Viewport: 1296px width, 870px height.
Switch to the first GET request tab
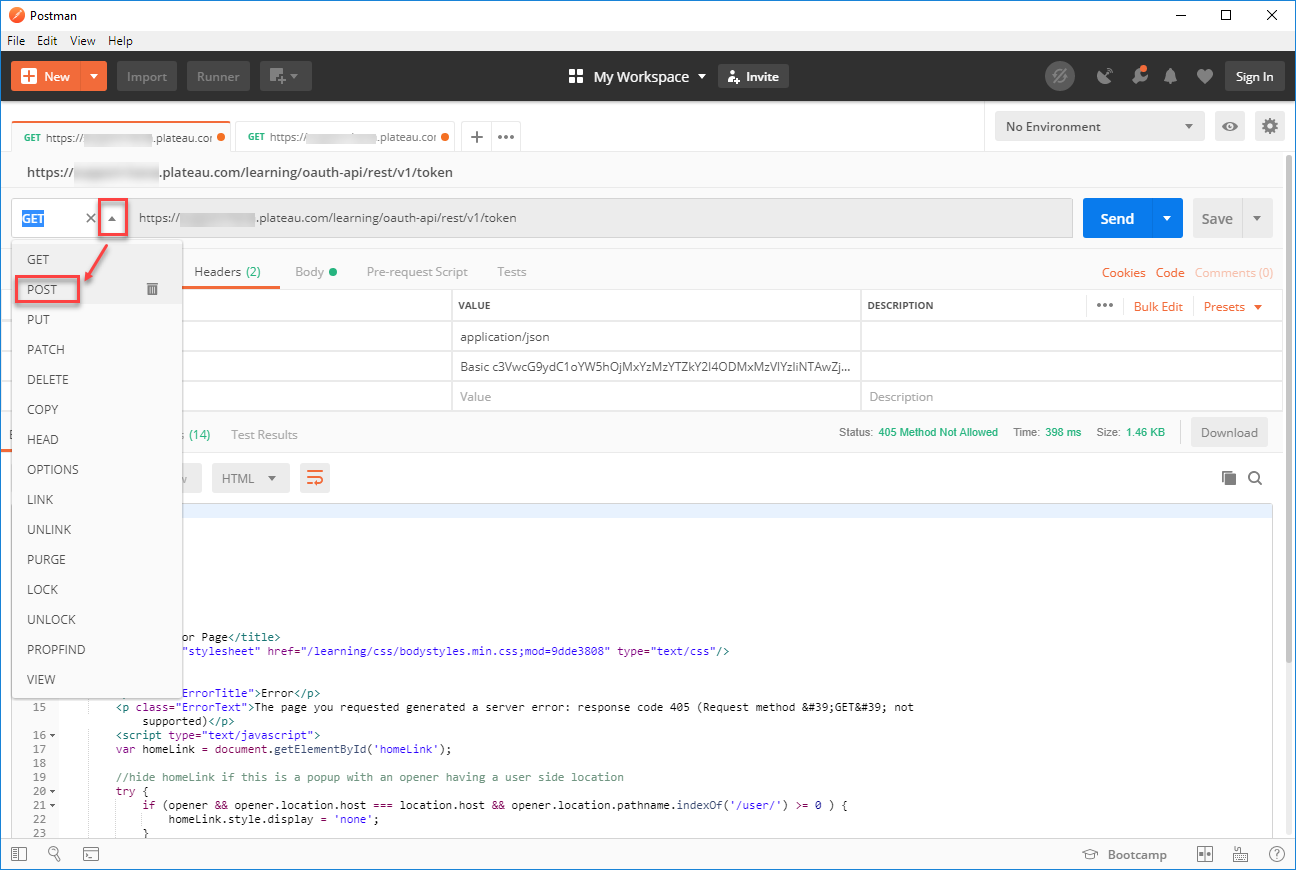point(122,137)
